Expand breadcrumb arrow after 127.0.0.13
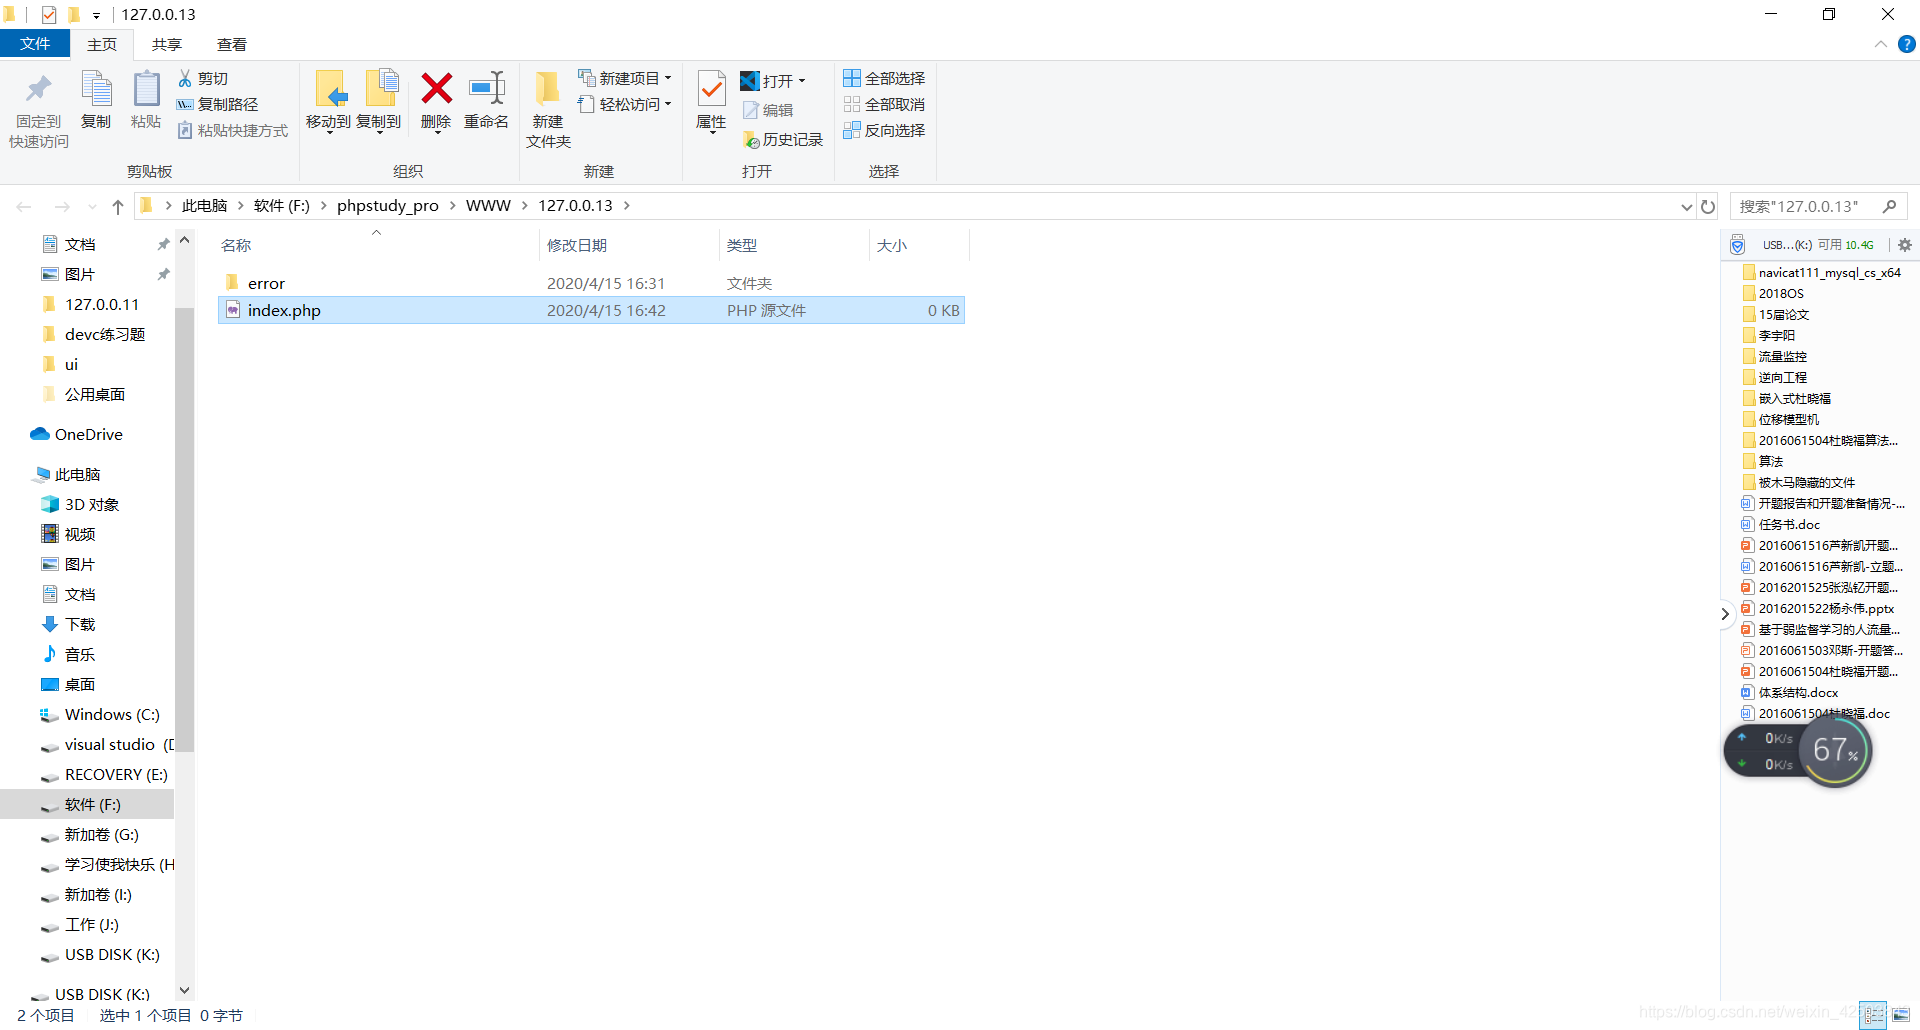The image size is (1920, 1030). pos(627,206)
